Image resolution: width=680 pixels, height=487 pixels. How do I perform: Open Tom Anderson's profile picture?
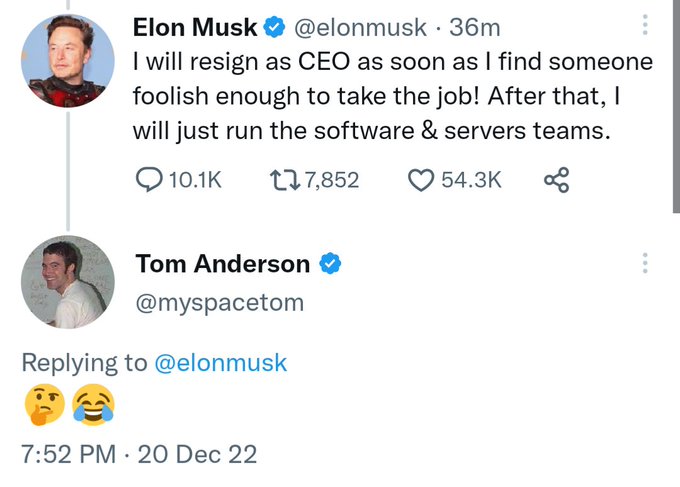(x=66, y=284)
